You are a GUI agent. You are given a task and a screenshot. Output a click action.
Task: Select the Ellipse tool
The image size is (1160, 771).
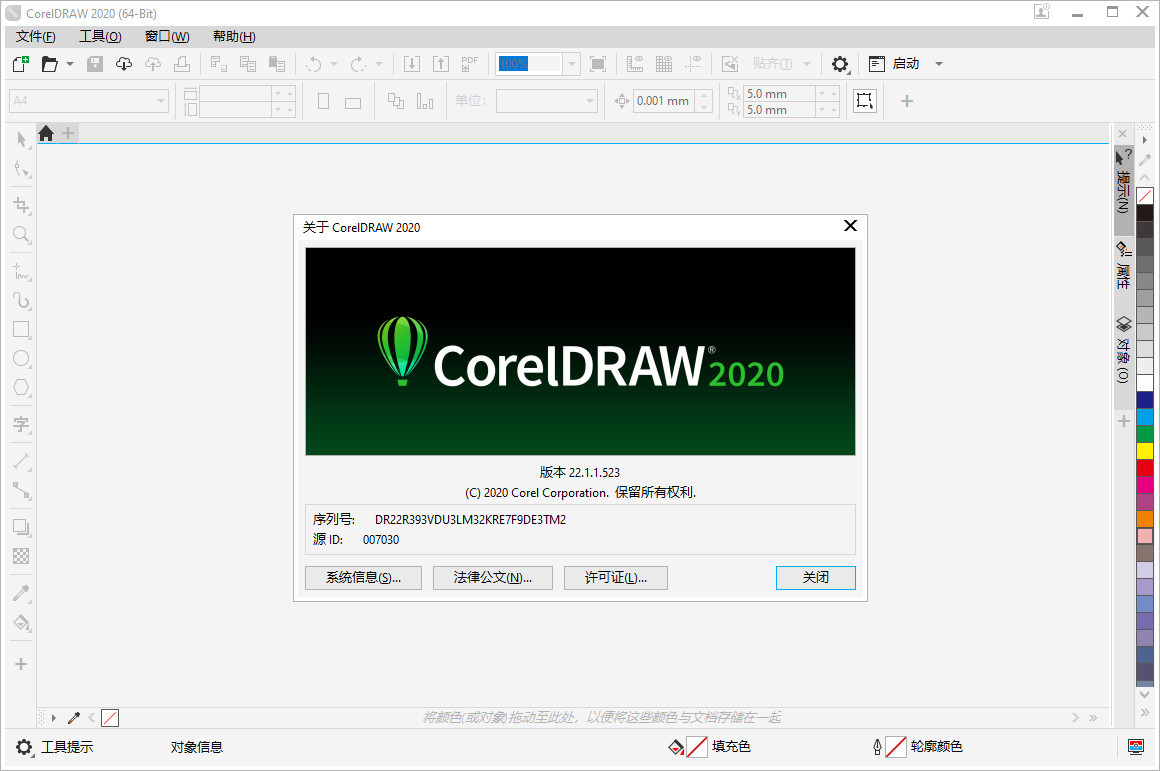coord(21,358)
